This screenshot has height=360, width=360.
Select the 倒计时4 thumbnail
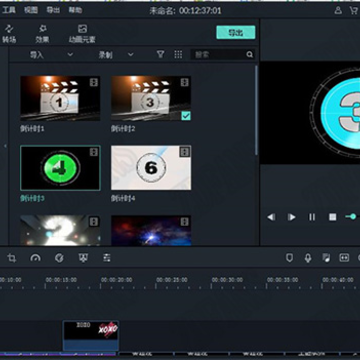[151, 168]
